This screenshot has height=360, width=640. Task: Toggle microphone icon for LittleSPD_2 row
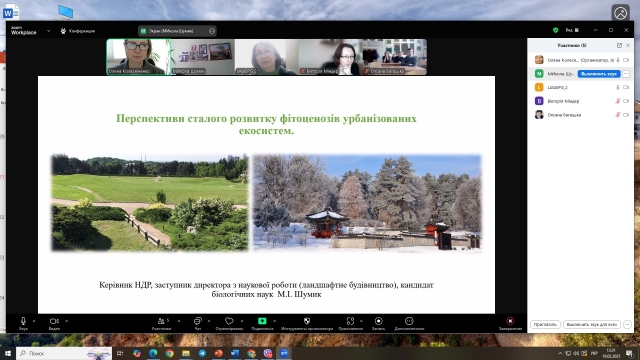[618, 87]
